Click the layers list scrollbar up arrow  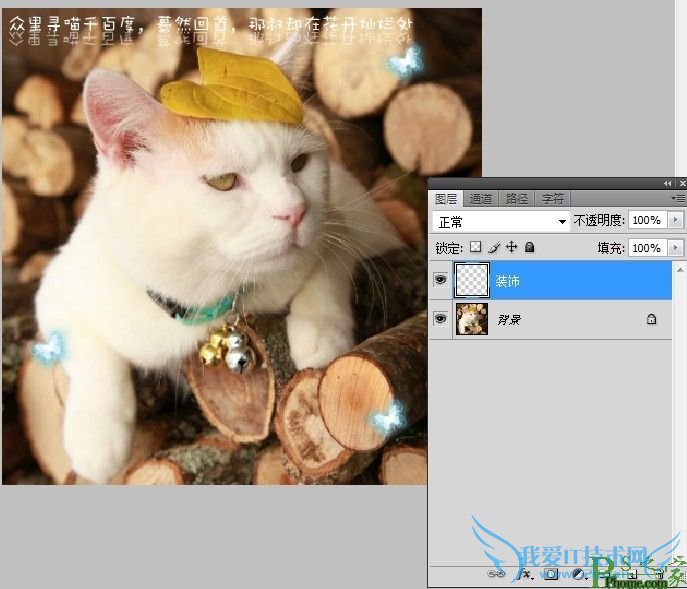click(680, 270)
